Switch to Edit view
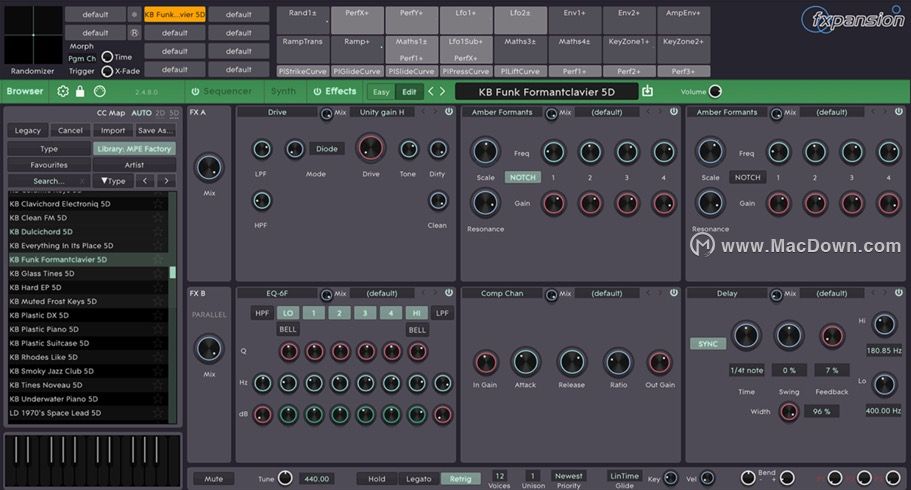Image resolution: width=911 pixels, height=490 pixels. pos(409,92)
